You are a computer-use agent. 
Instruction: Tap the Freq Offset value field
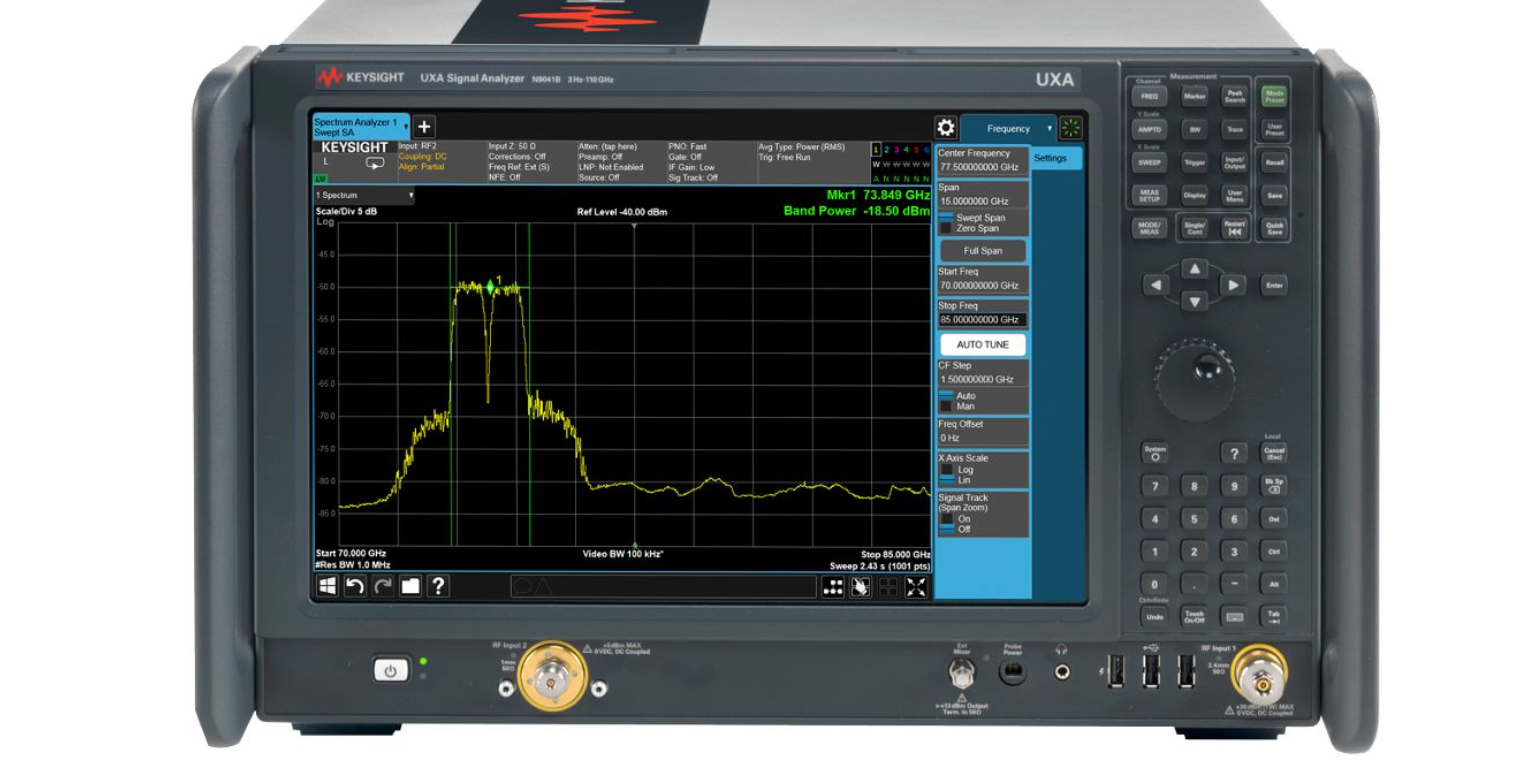[983, 438]
